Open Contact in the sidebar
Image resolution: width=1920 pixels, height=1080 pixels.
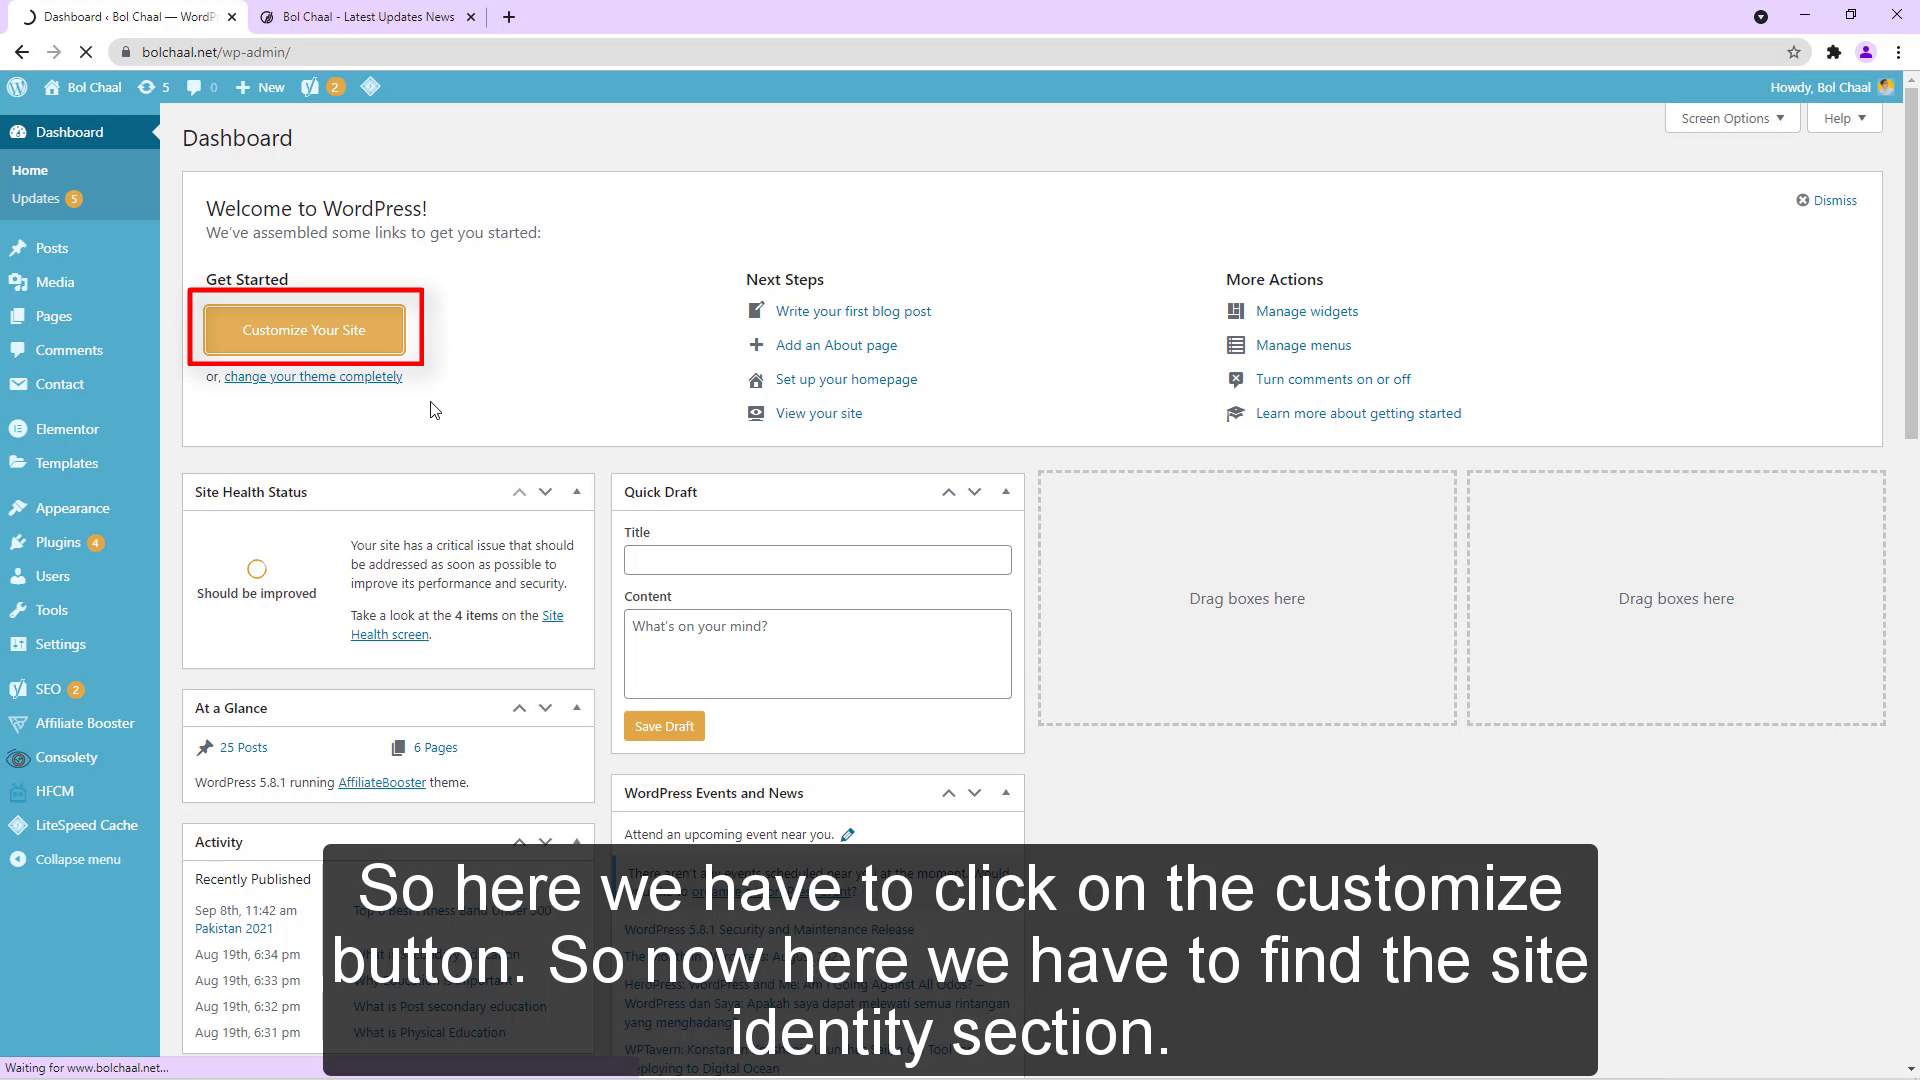(x=59, y=384)
